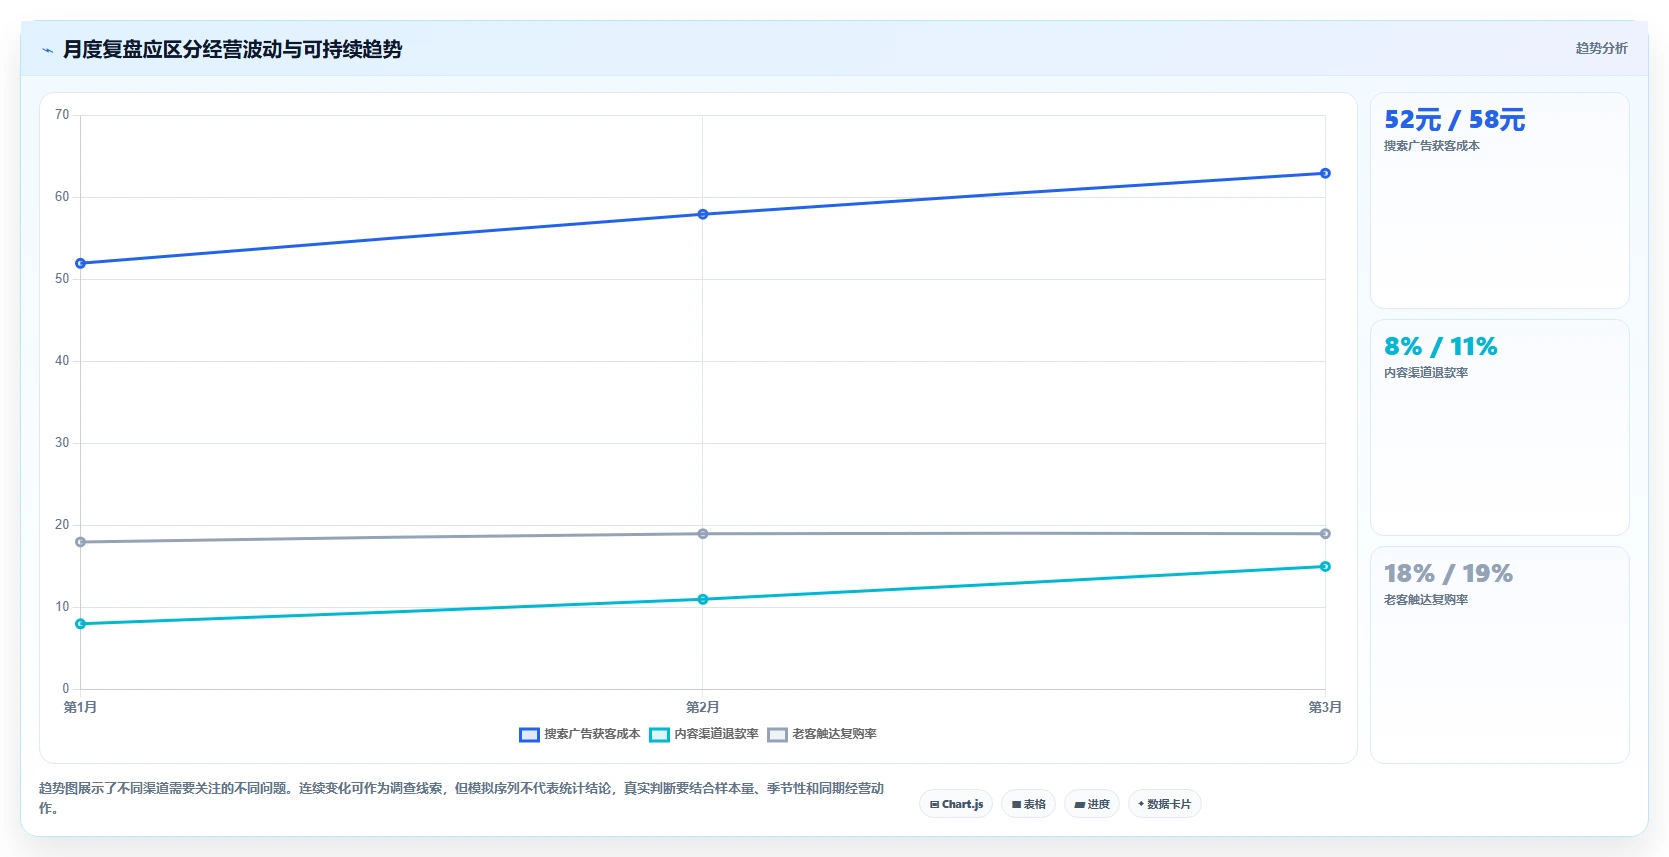Toggle the 内容渠道退款率 legend series
The width and height of the screenshot is (1669, 857).
click(x=704, y=734)
